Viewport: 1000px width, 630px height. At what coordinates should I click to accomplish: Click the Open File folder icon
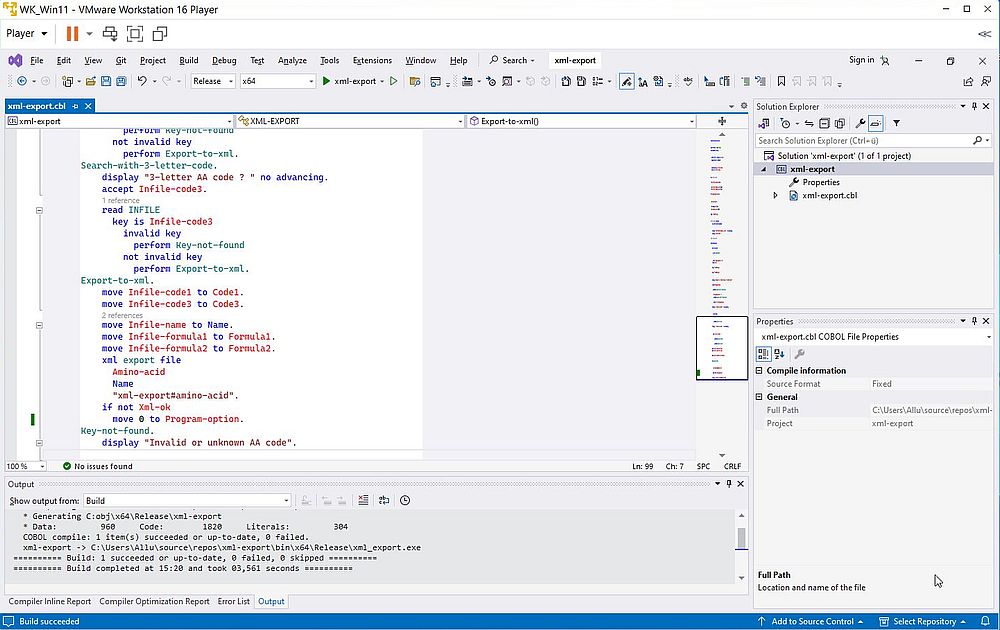point(91,81)
